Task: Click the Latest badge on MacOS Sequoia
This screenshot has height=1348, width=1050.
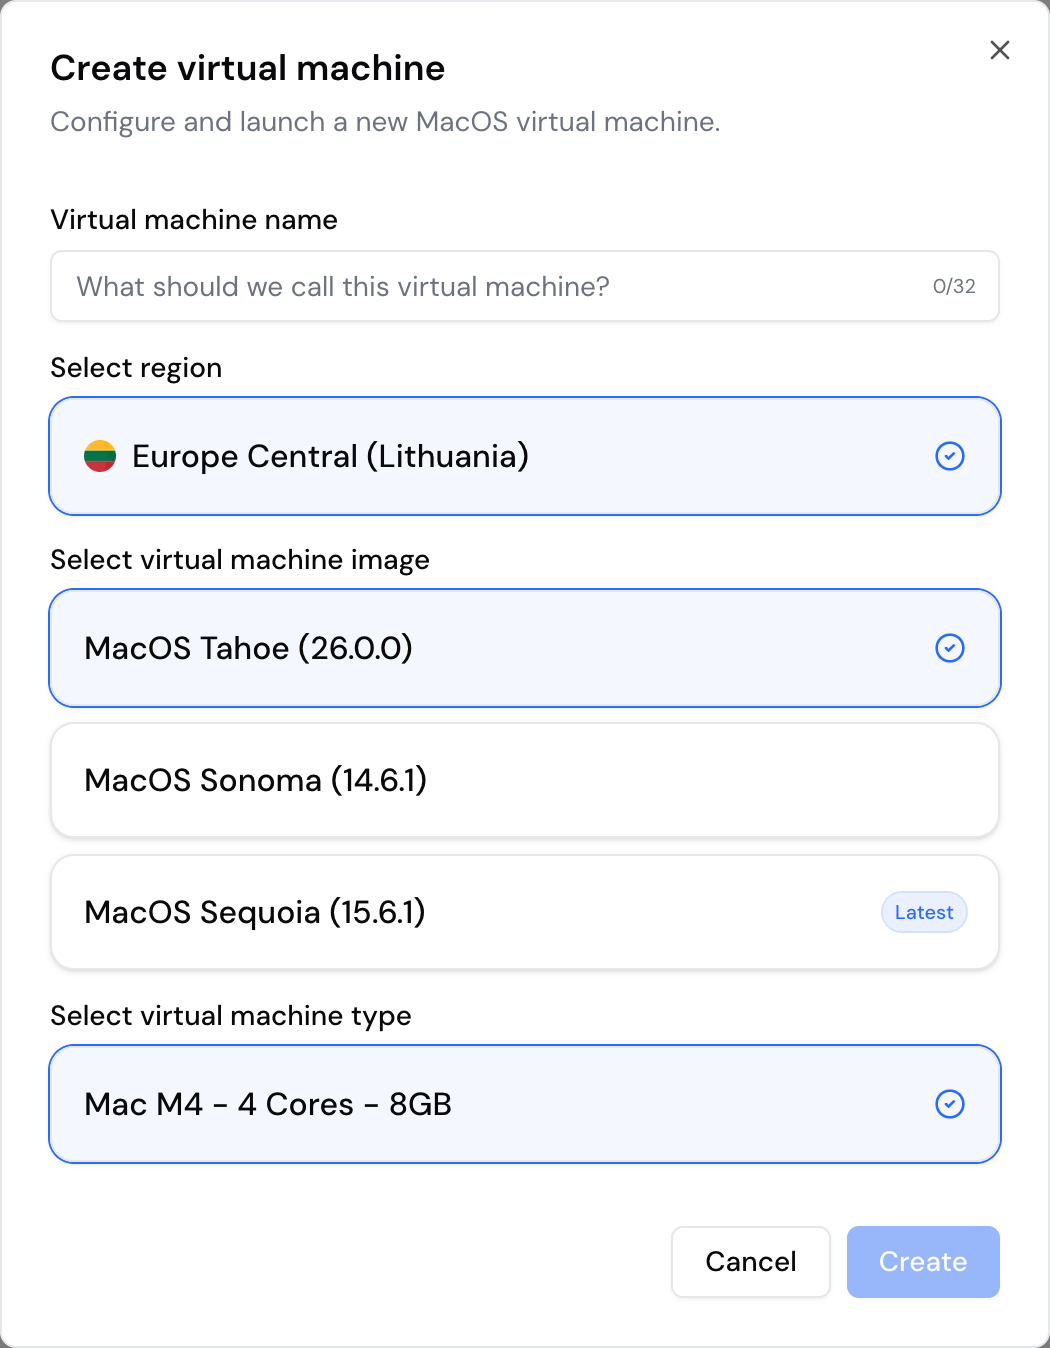Action: pyautogui.click(x=923, y=912)
